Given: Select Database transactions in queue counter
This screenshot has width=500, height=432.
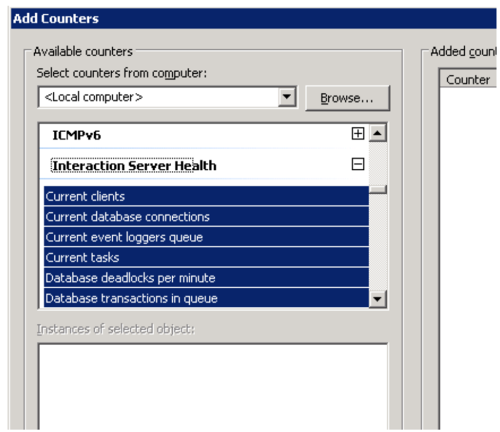Looking at the screenshot, I should coord(206,298).
